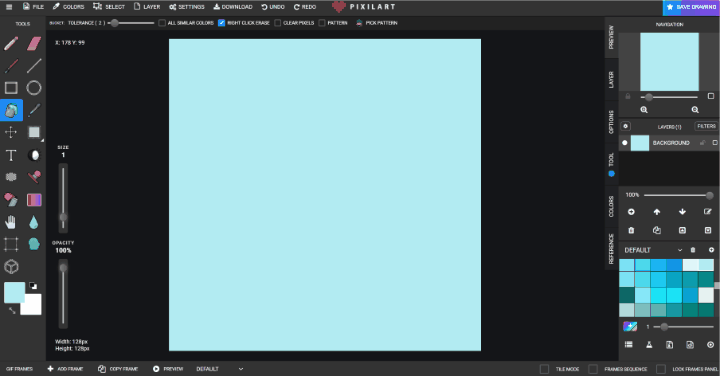Select the Pencil tool
The height and width of the screenshot is (376, 720).
click(x=11, y=44)
